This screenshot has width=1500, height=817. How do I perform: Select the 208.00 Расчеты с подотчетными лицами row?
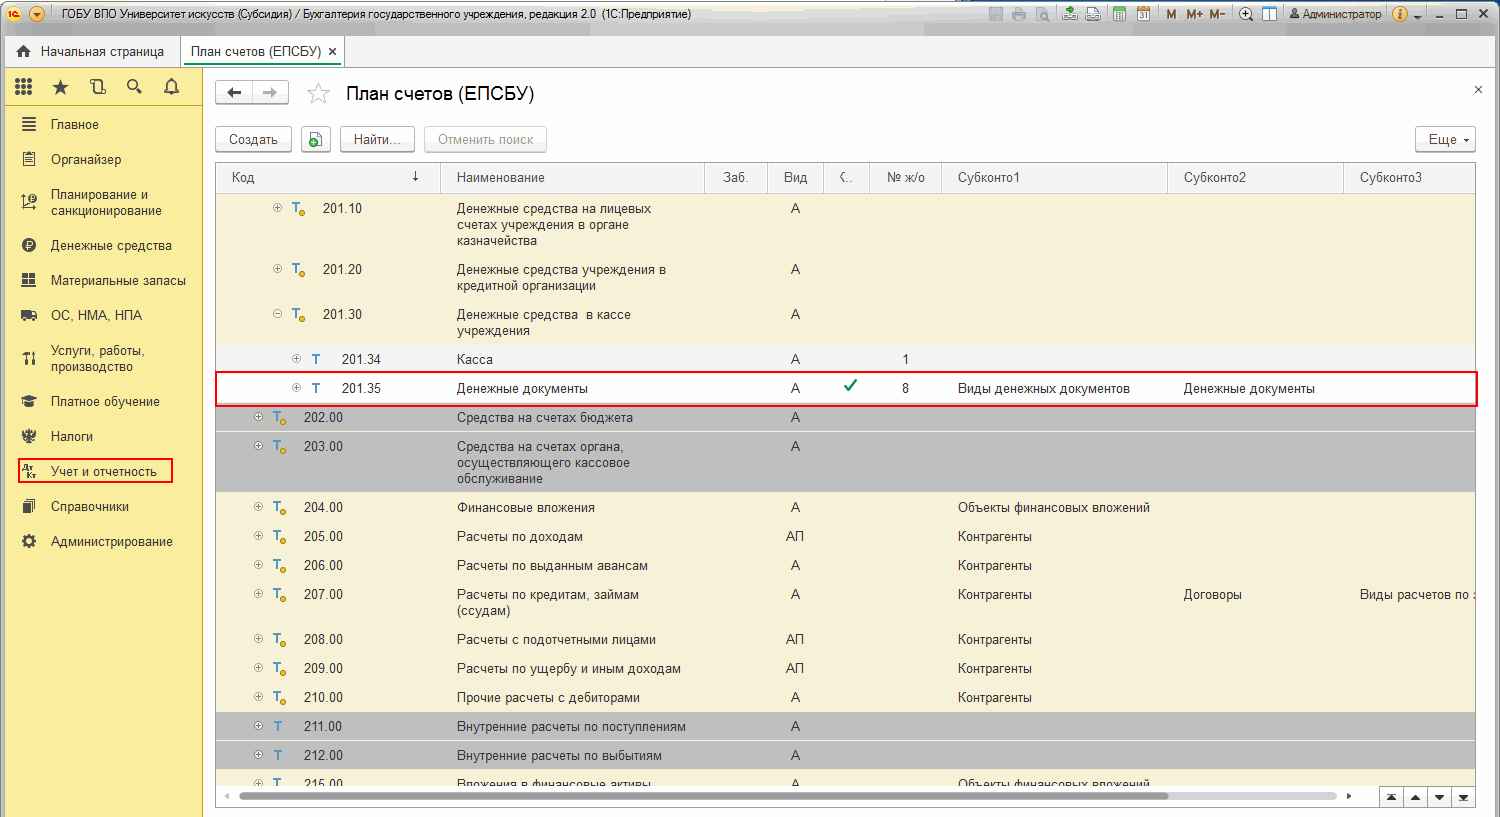pos(846,640)
